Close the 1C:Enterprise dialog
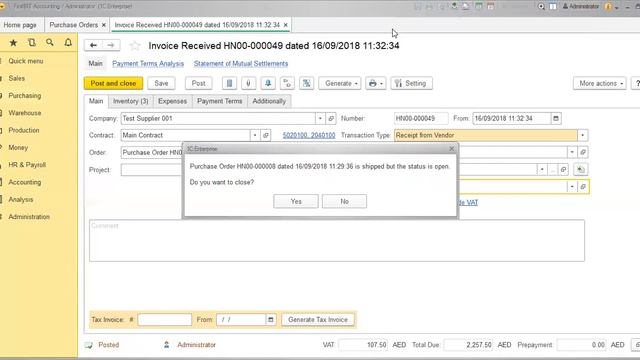Viewport: 640px width, 360px height. click(x=451, y=149)
